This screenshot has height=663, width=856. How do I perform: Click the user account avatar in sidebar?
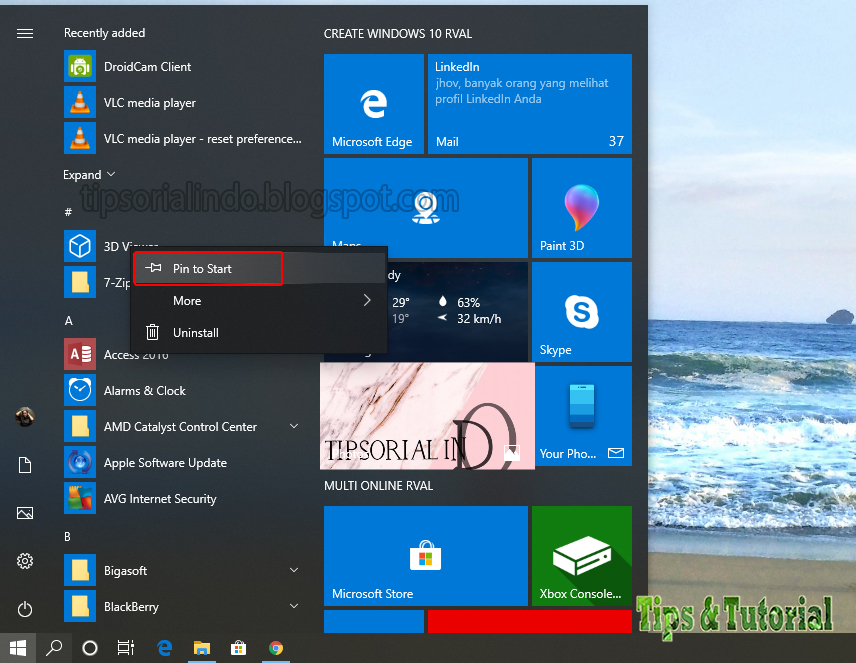[x=25, y=417]
